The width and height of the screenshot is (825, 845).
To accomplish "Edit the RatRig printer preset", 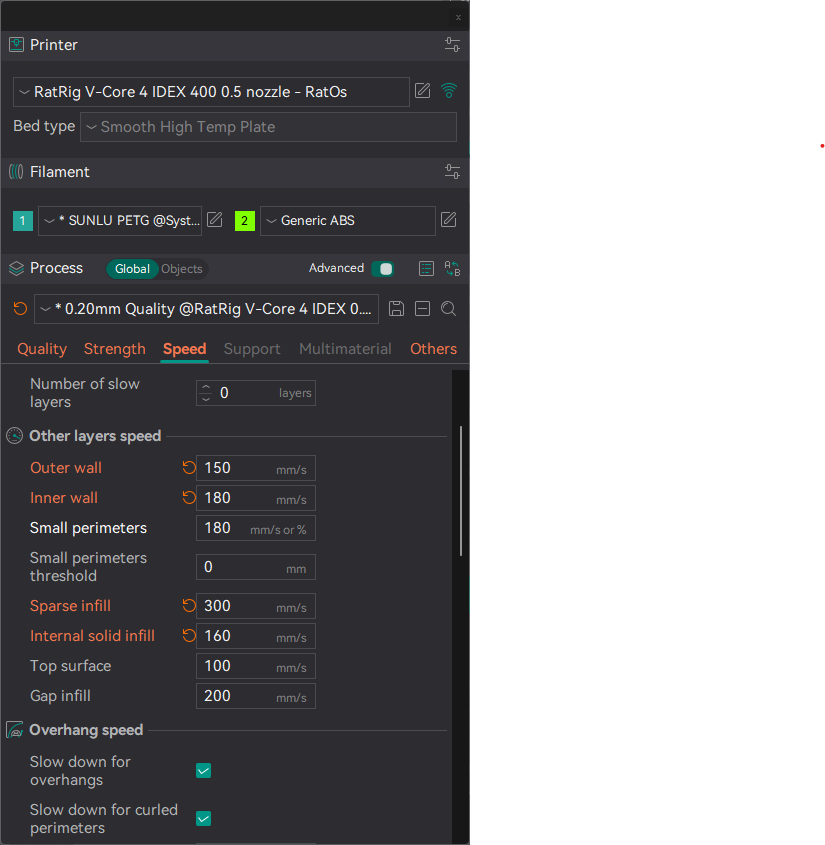I will [422, 91].
